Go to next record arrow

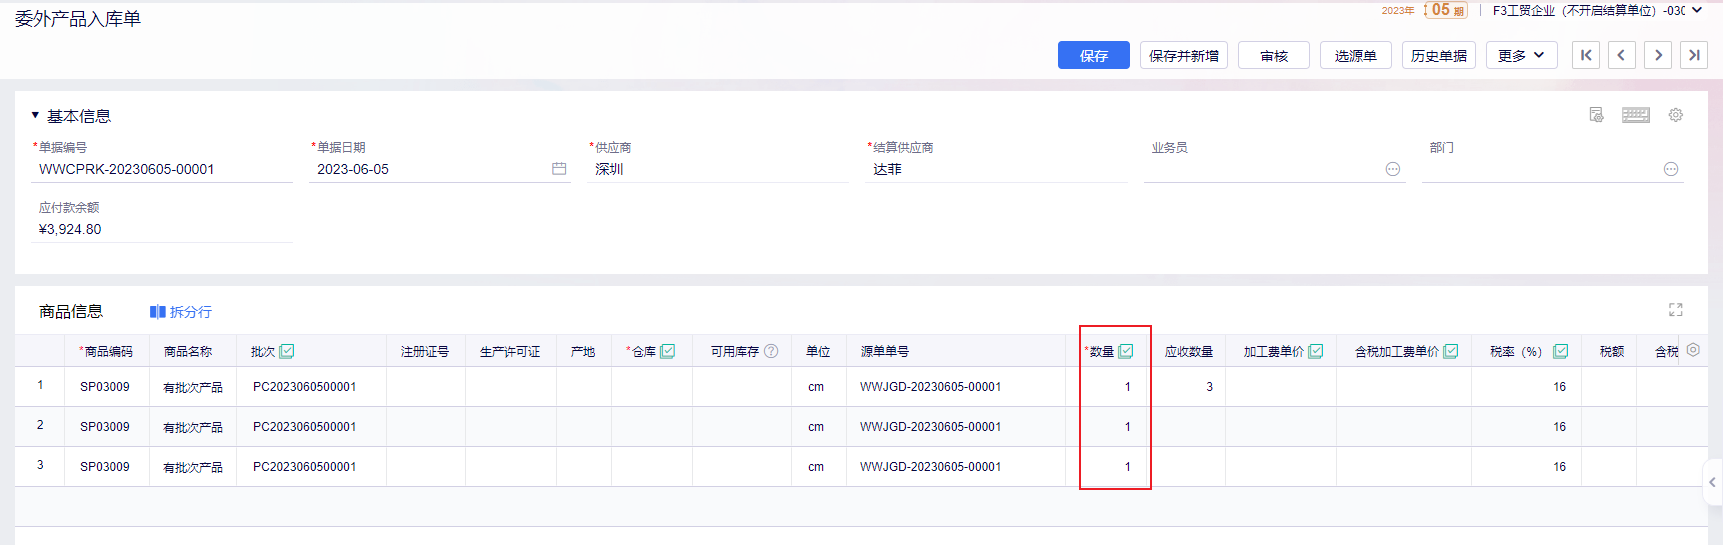click(1658, 55)
